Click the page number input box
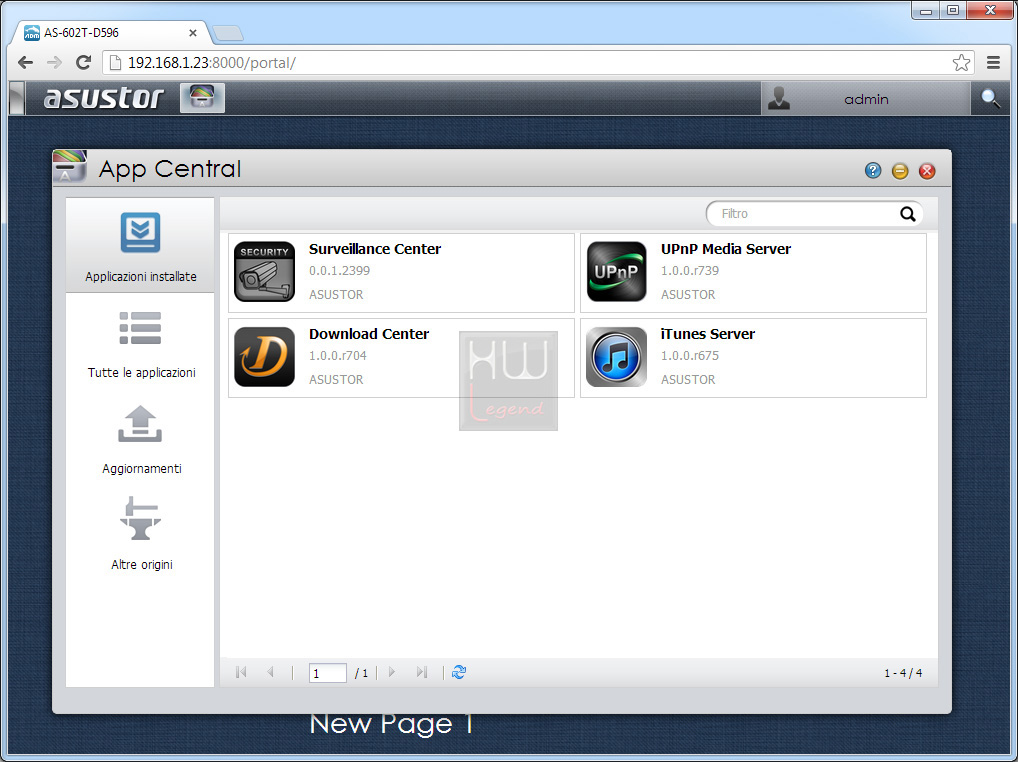 (x=327, y=673)
